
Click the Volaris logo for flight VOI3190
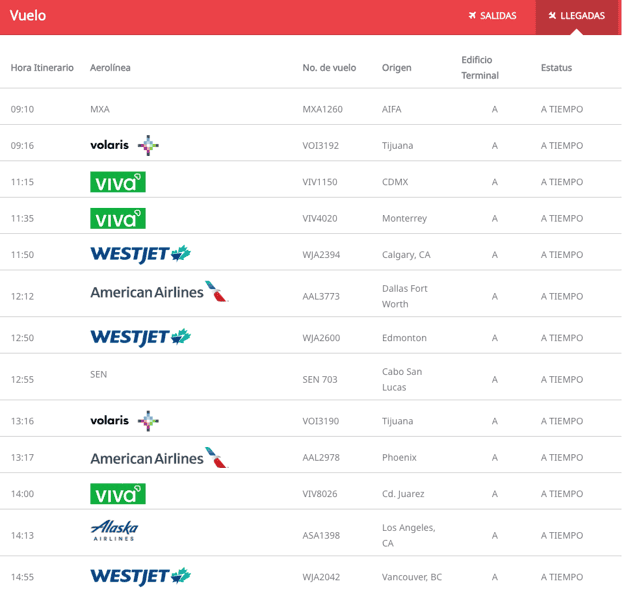124,421
